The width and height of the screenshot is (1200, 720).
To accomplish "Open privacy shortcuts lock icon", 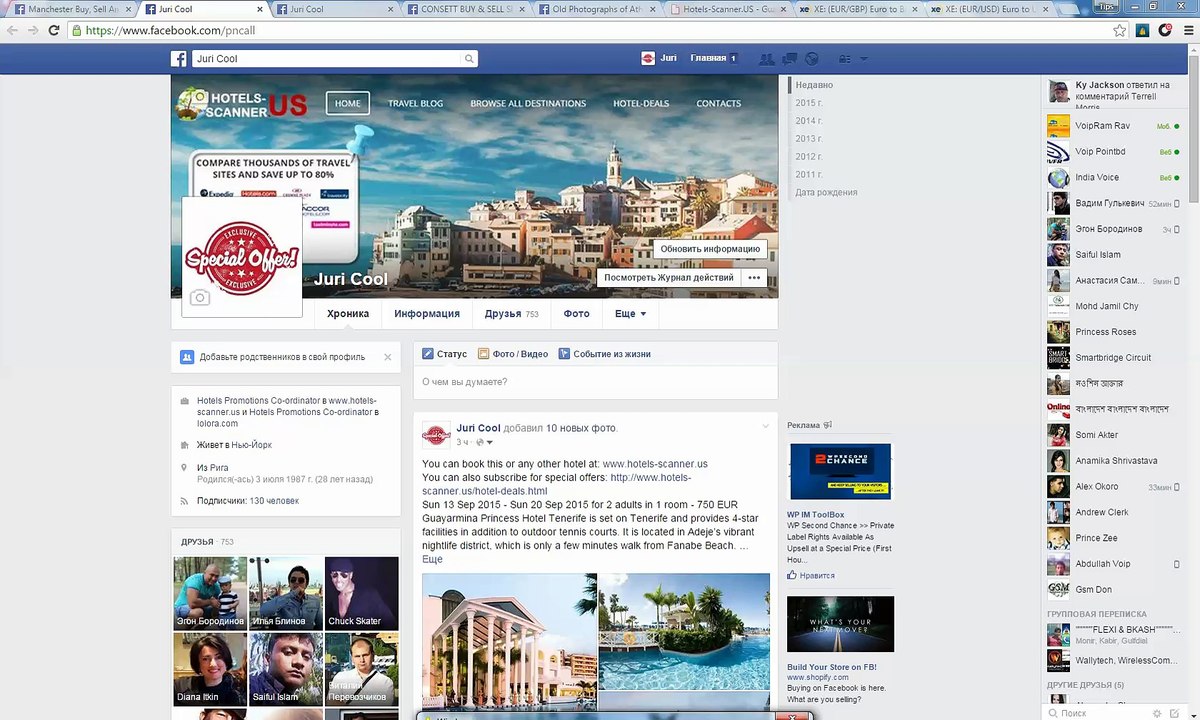I will pos(845,59).
